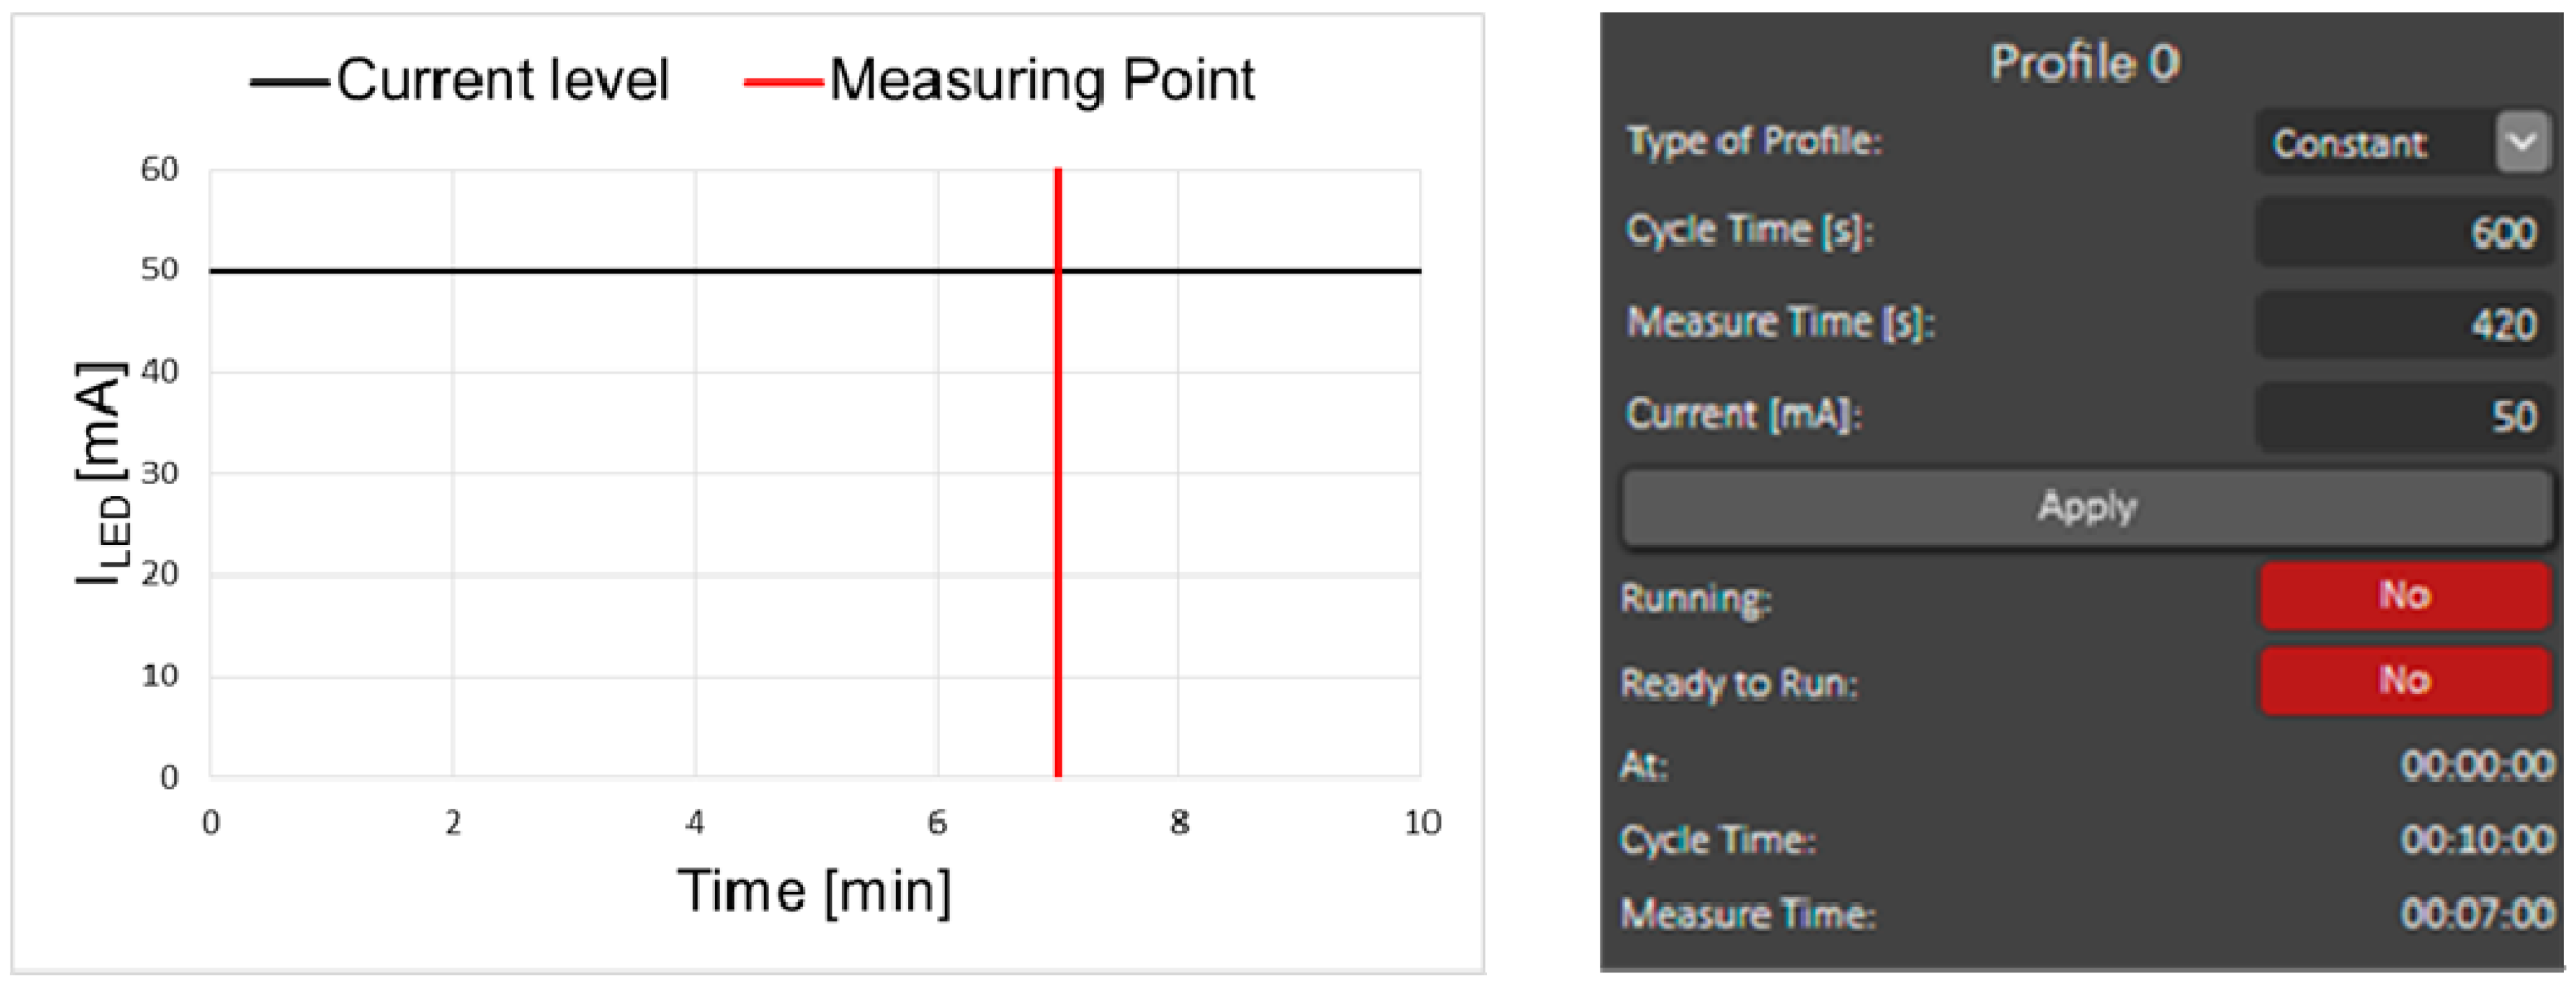The image size is (2576, 983).
Task: Click the Time [min] axis title
Action: point(815,891)
